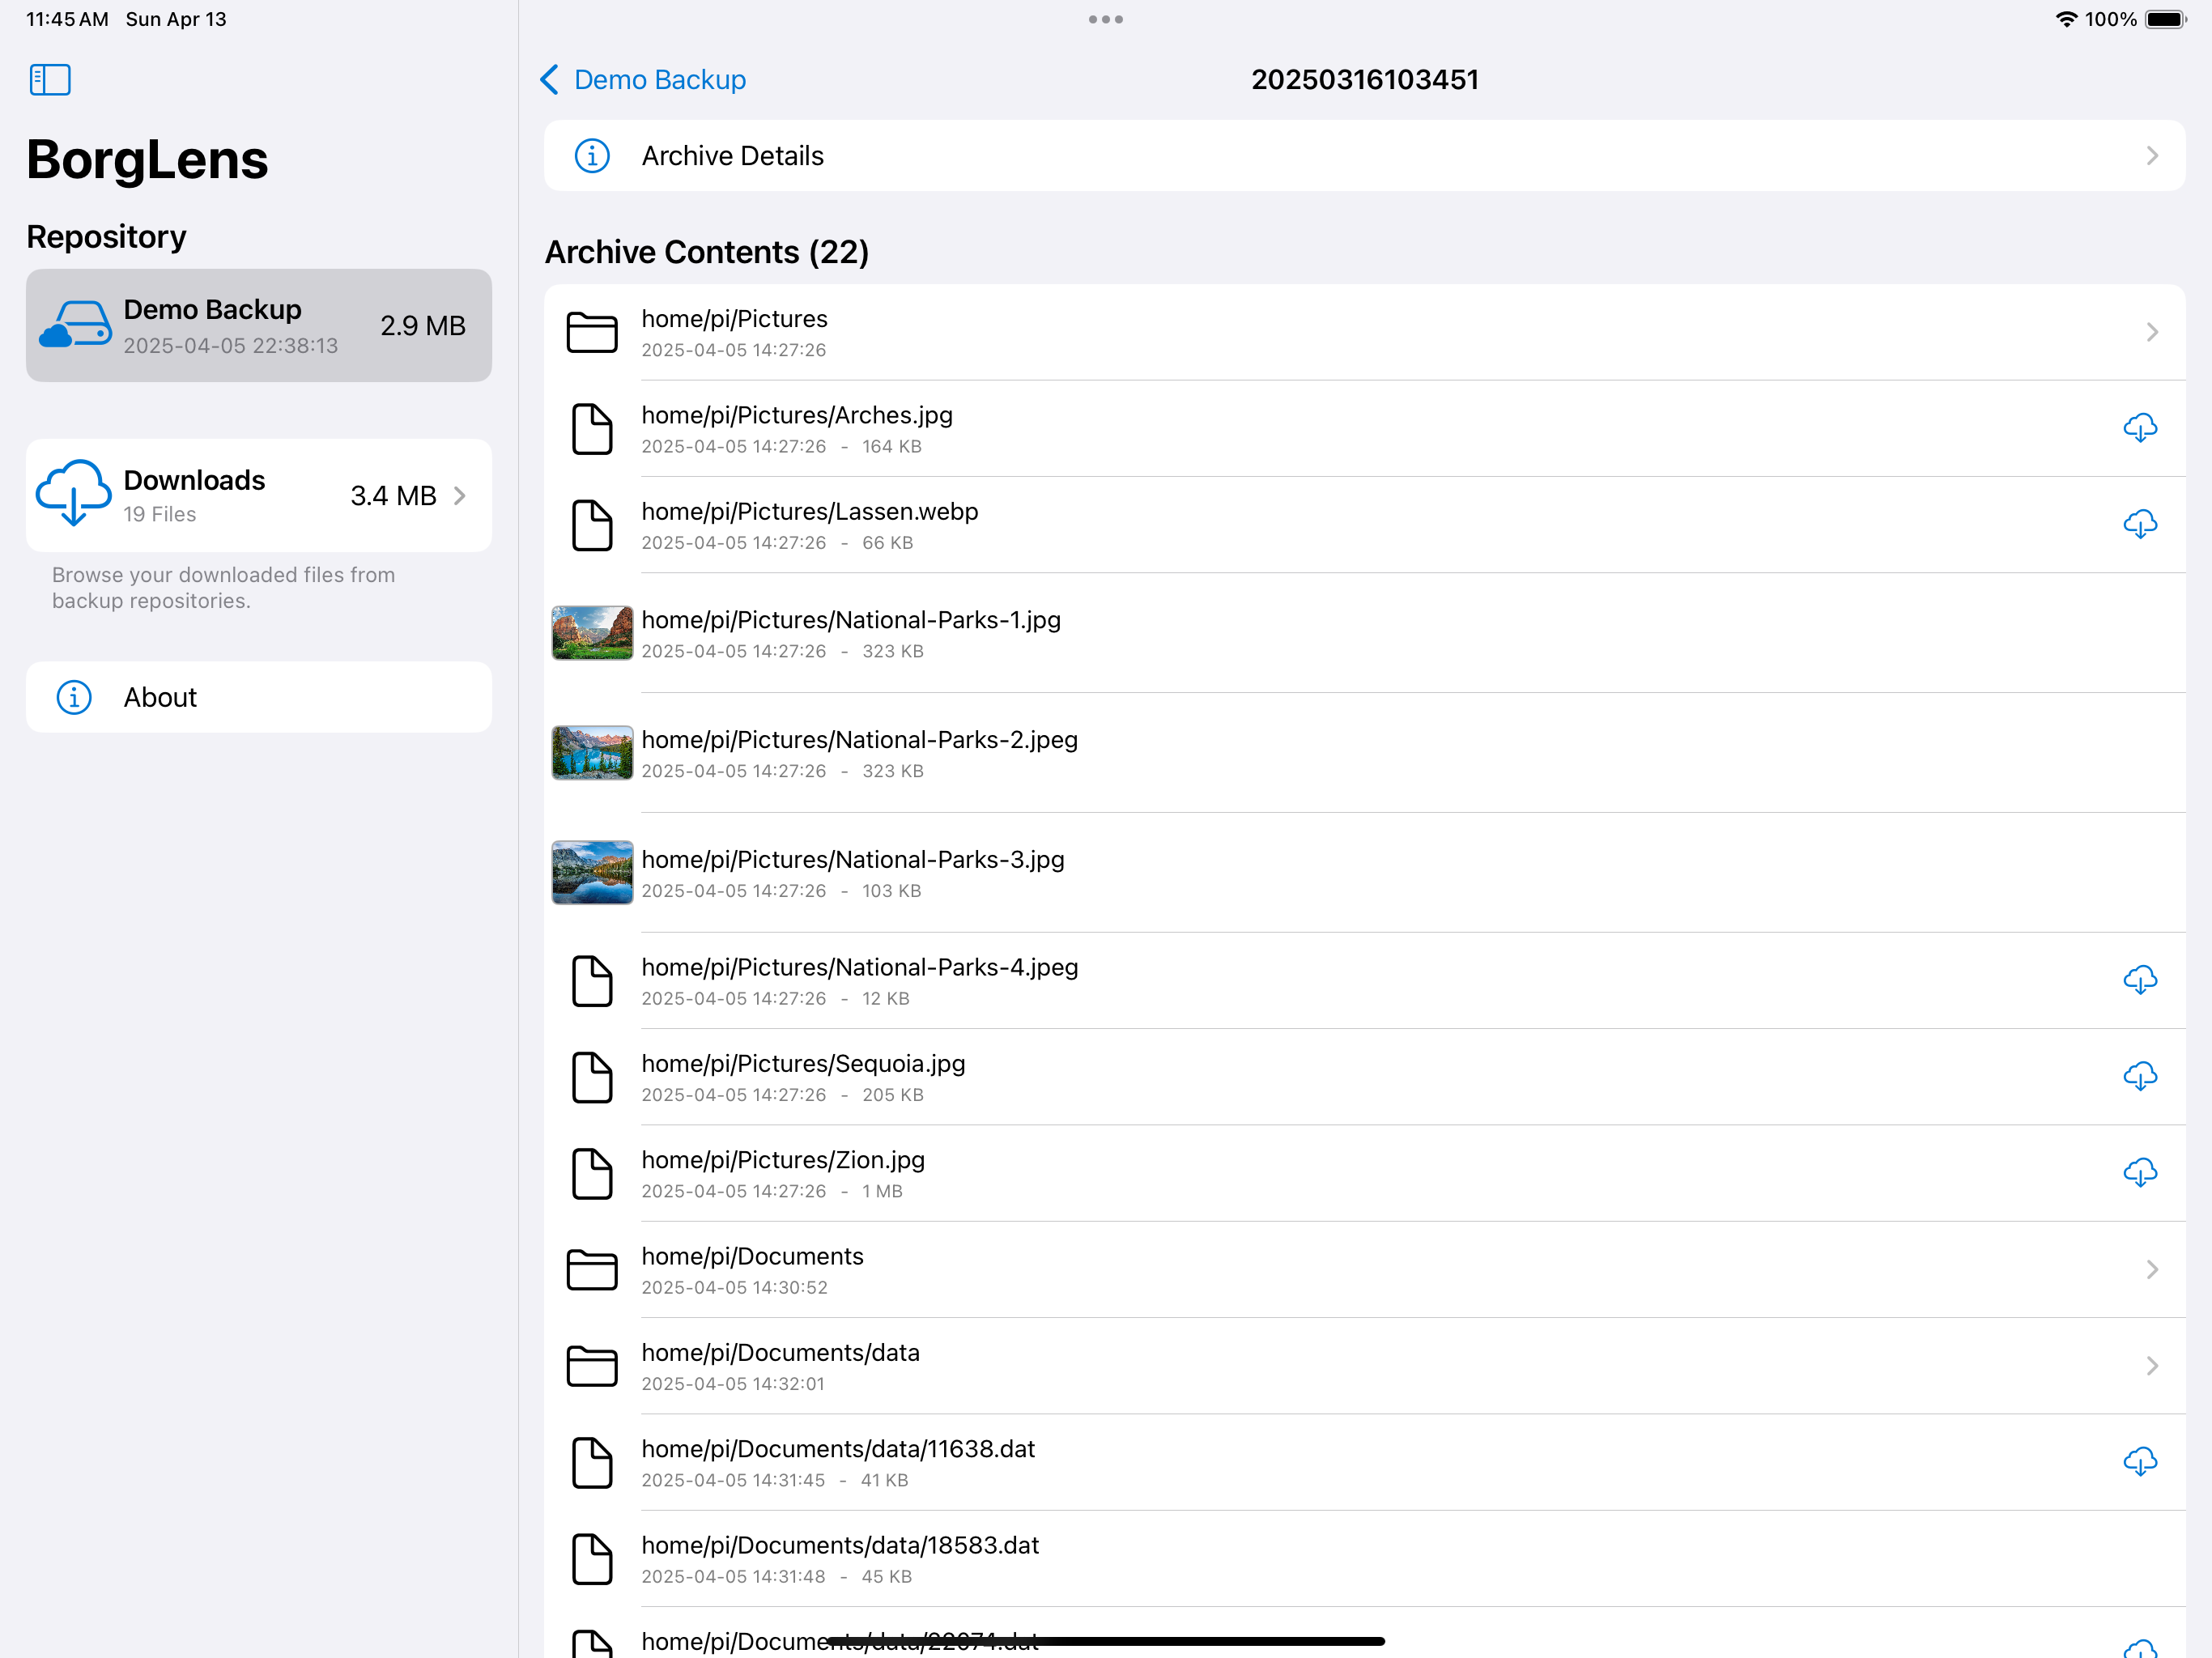This screenshot has height=1658, width=2212.
Task: Click the home indicator bar
Action: pyautogui.click(x=1106, y=1641)
